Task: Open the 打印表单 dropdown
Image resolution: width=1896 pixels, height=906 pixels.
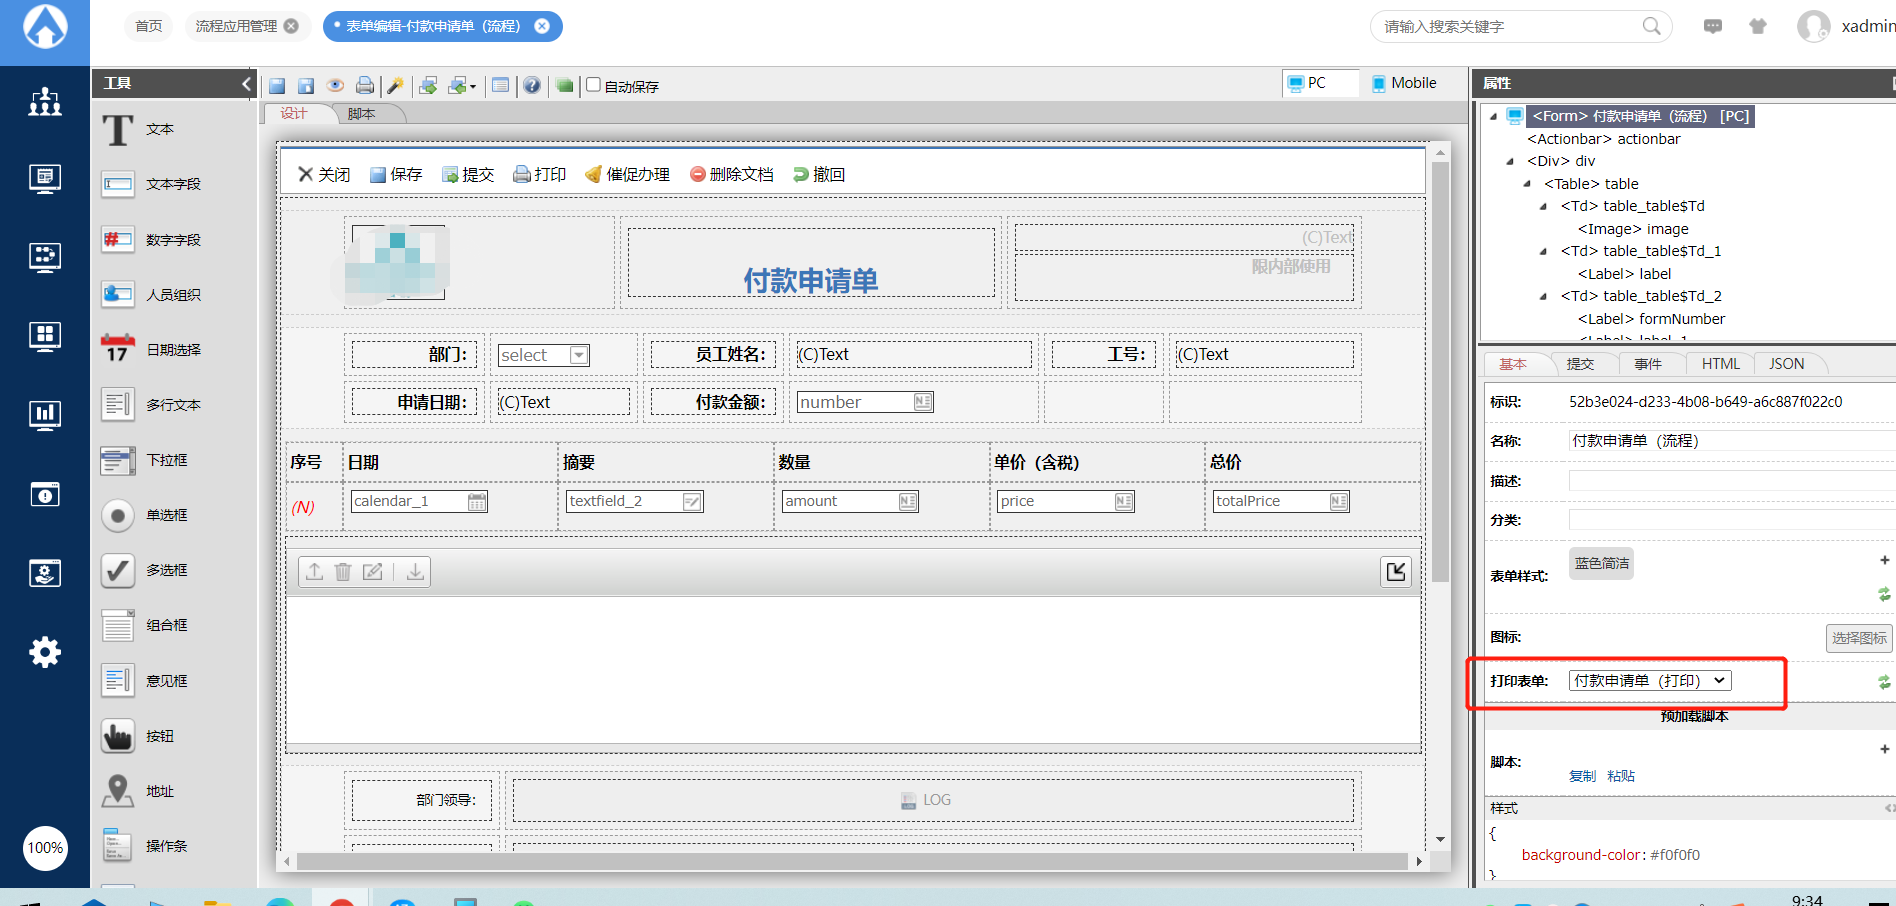Action: (1650, 681)
